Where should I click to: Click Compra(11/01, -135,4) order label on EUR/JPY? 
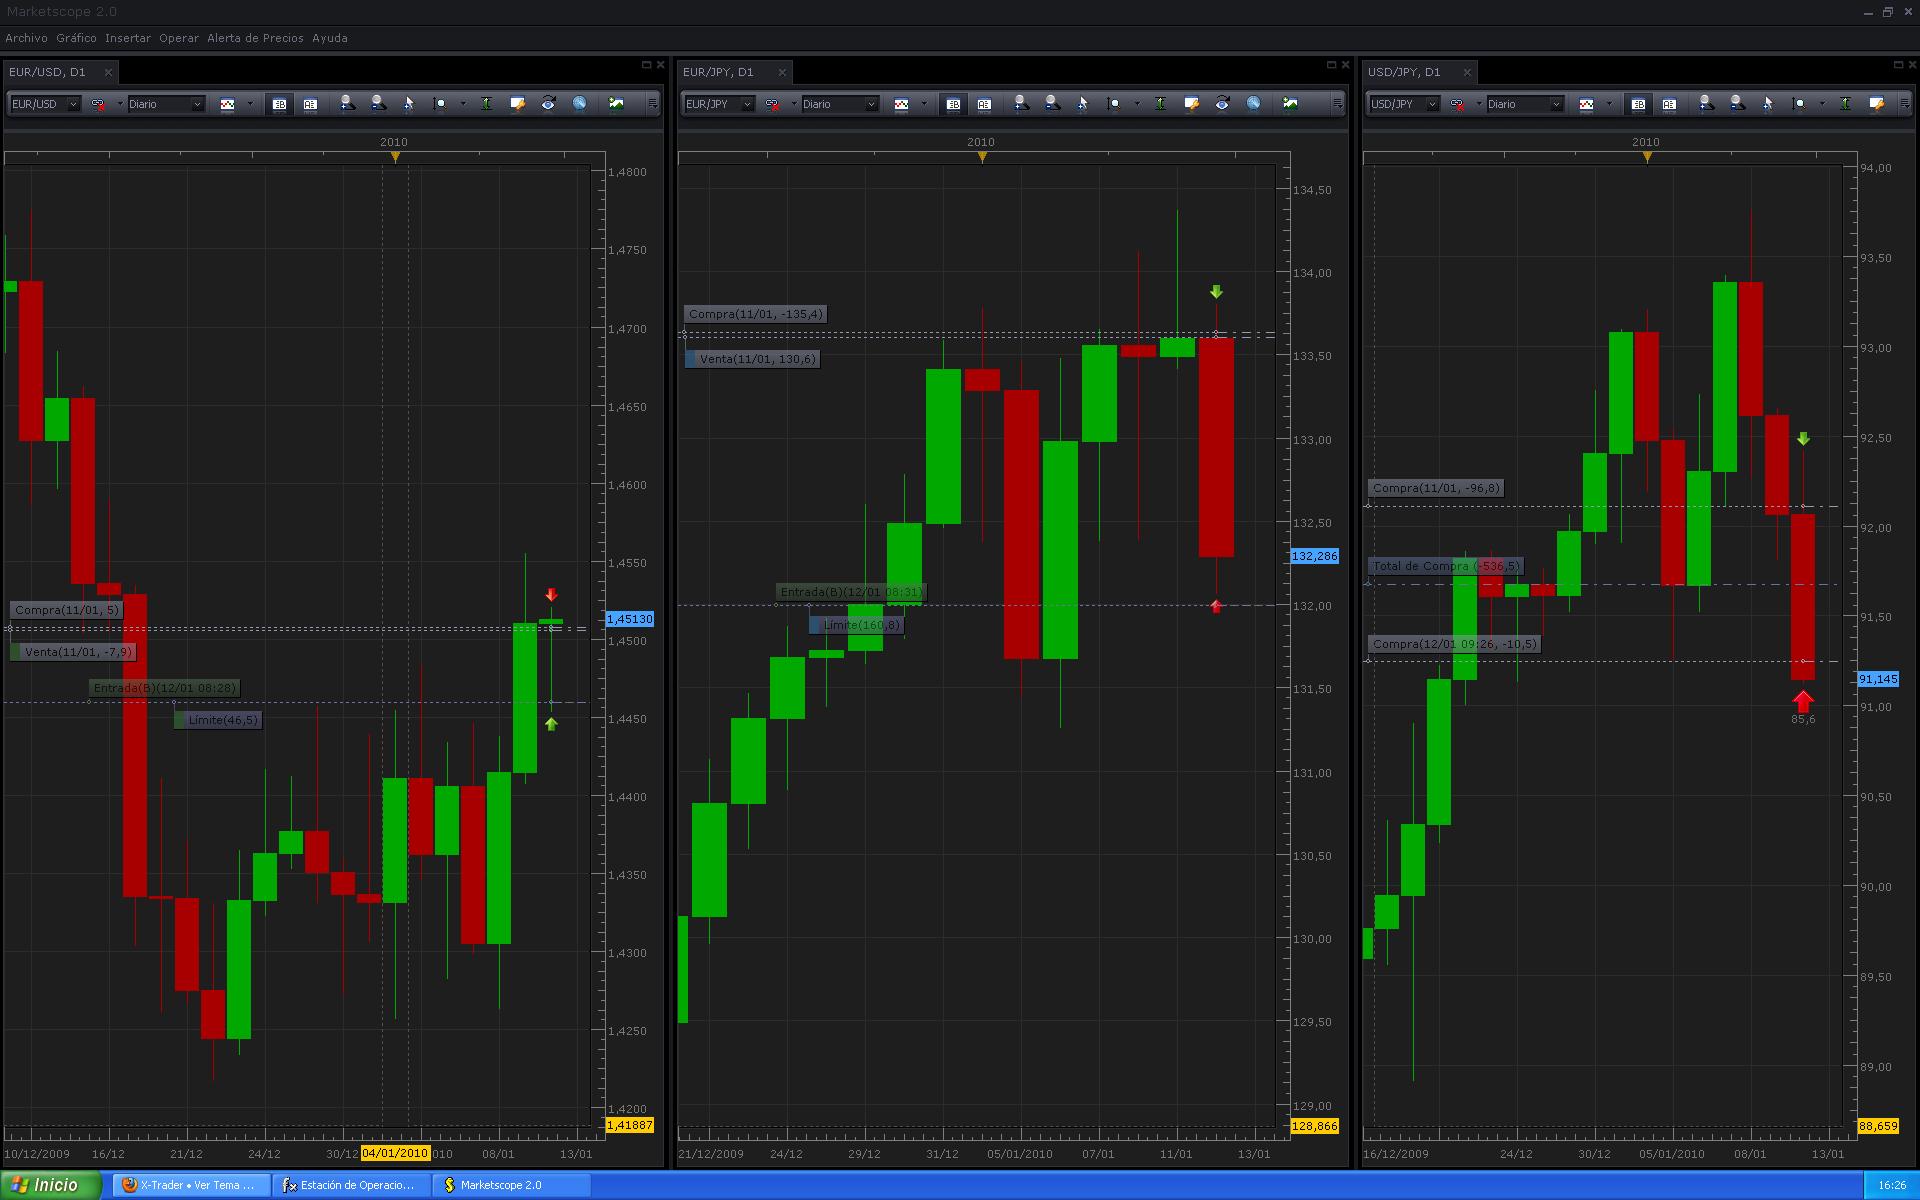click(x=755, y=314)
